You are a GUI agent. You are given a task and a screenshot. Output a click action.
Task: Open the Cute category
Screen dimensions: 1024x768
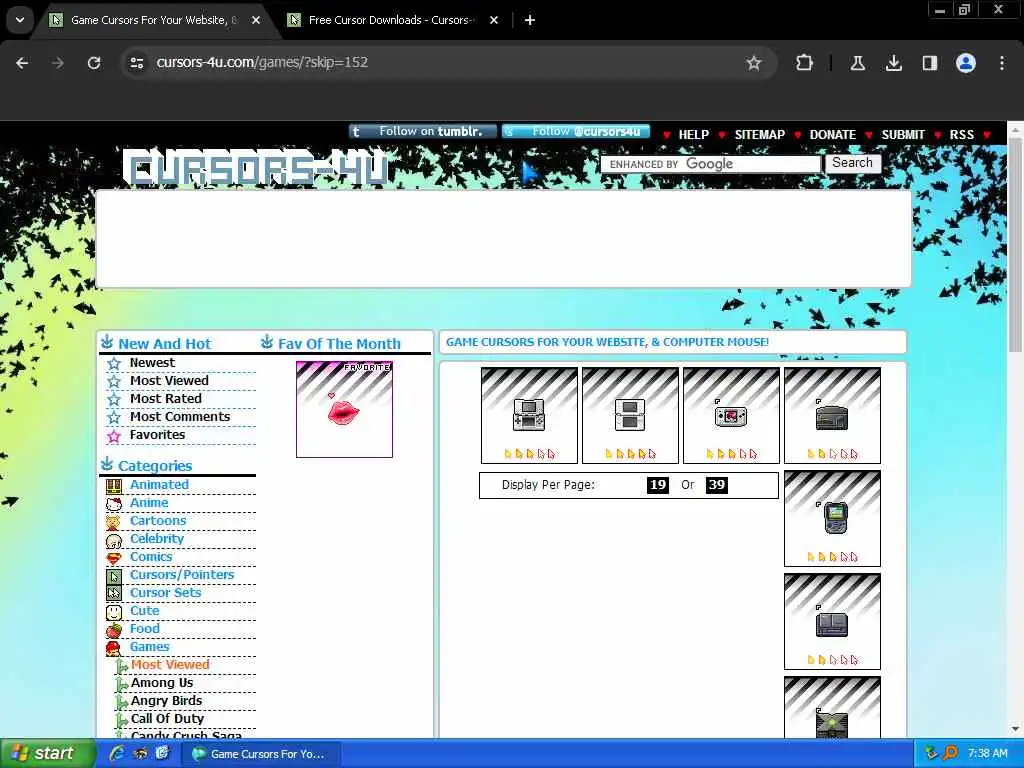tap(144, 611)
